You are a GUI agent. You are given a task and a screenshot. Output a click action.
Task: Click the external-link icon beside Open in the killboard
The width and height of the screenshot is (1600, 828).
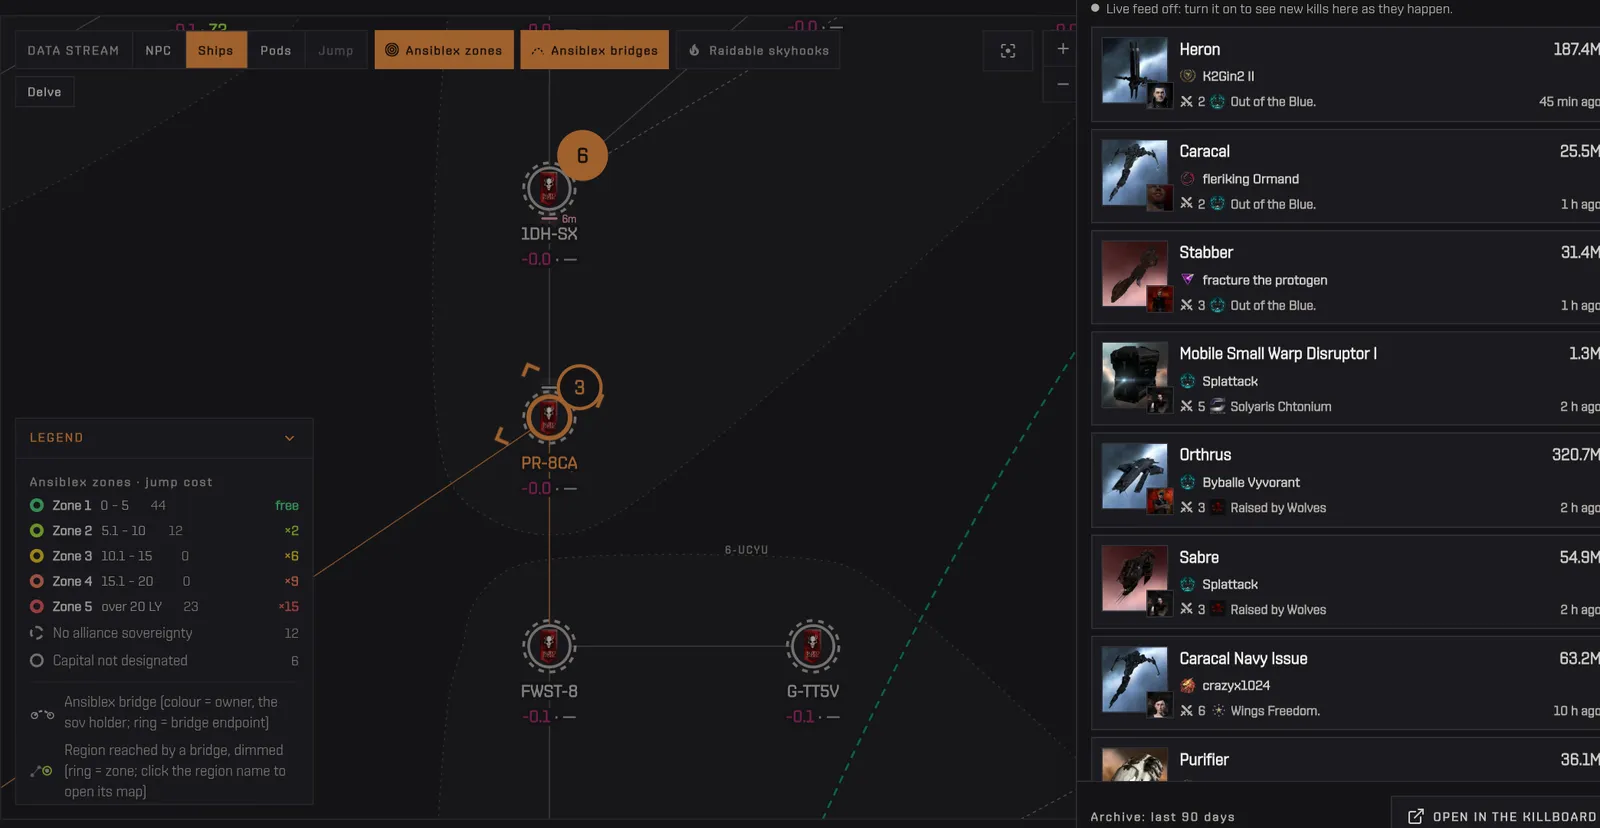pyautogui.click(x=1416, y=817)
